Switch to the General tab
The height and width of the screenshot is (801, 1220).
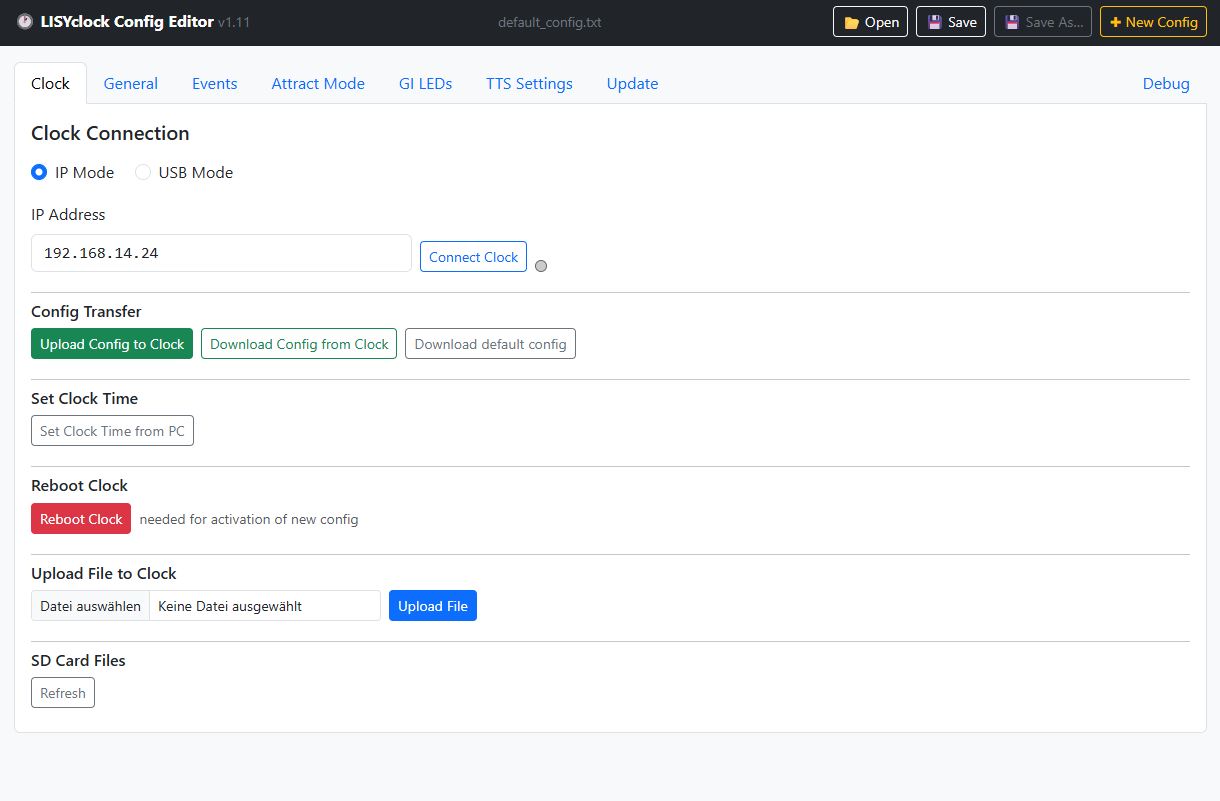point(130,84)
